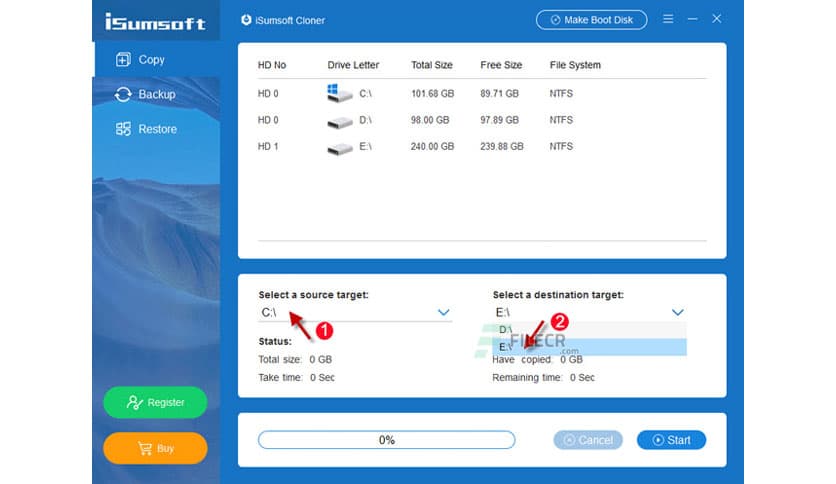The height and width of the screenshot is (484, 836).
Task: Click the green Register button
Action: (155, 402)
